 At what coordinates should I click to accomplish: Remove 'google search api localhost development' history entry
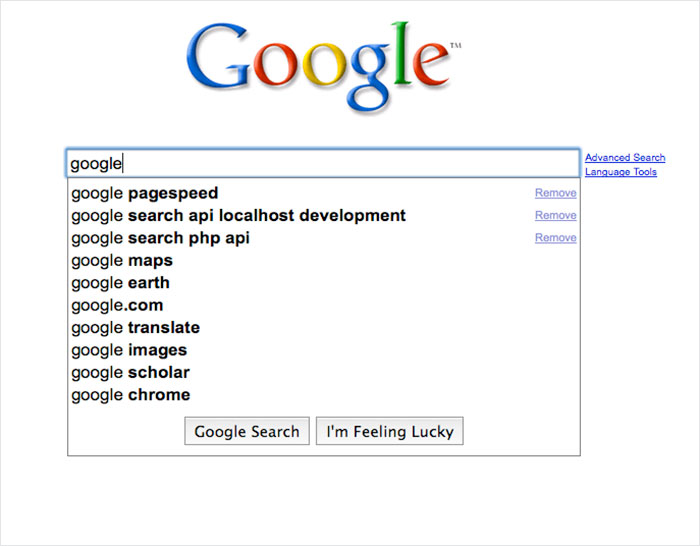coord(555,215)
